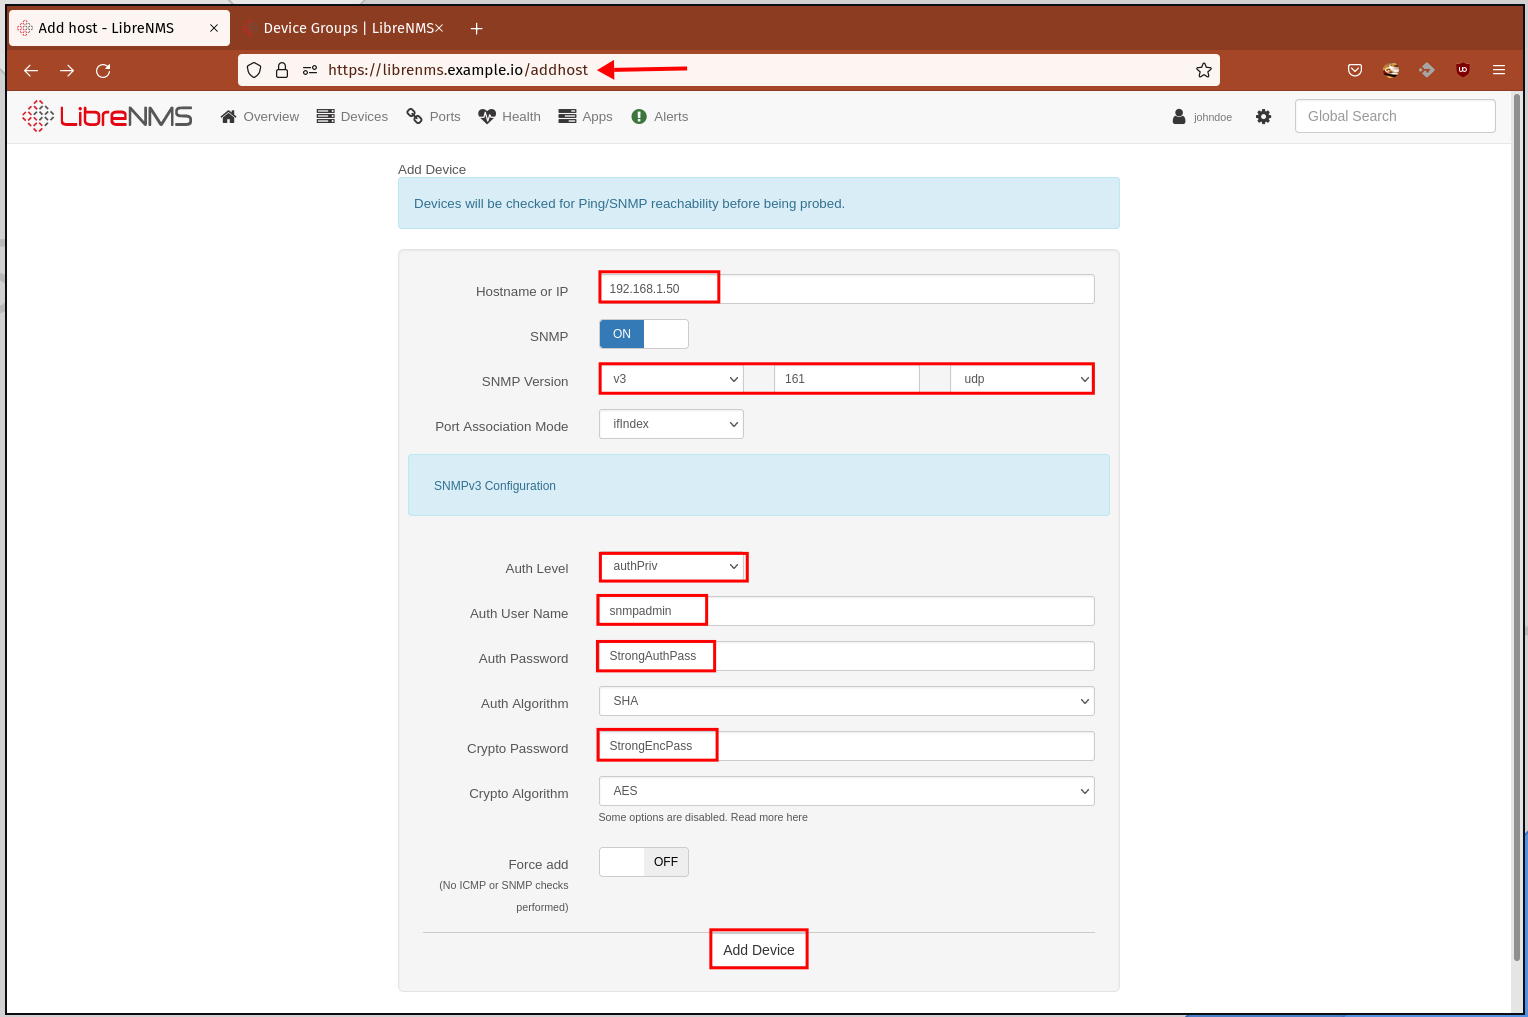This screenshot has height=1017, width=1528.
Task: Go forward with browser forward arrow
Action: pos(67,70)
